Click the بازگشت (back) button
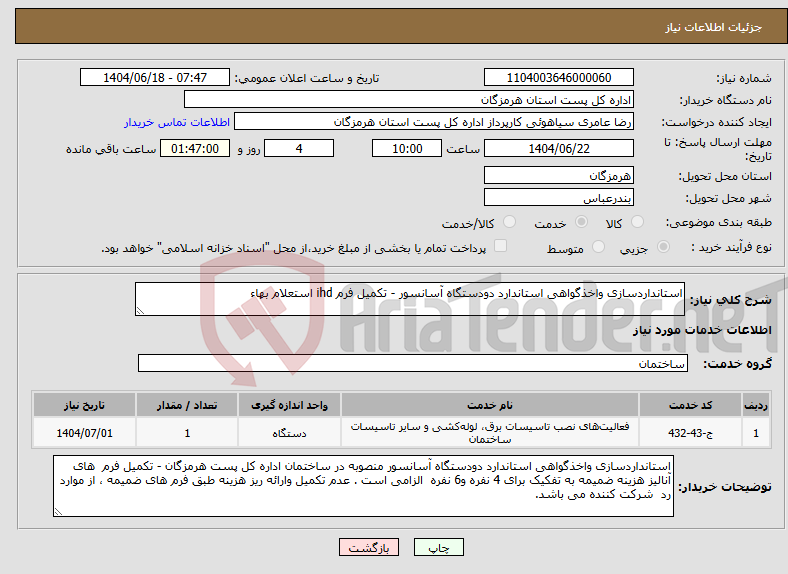The height and width of the screenshot is (574, 788). pyautogui.click(x=369, y=547)
